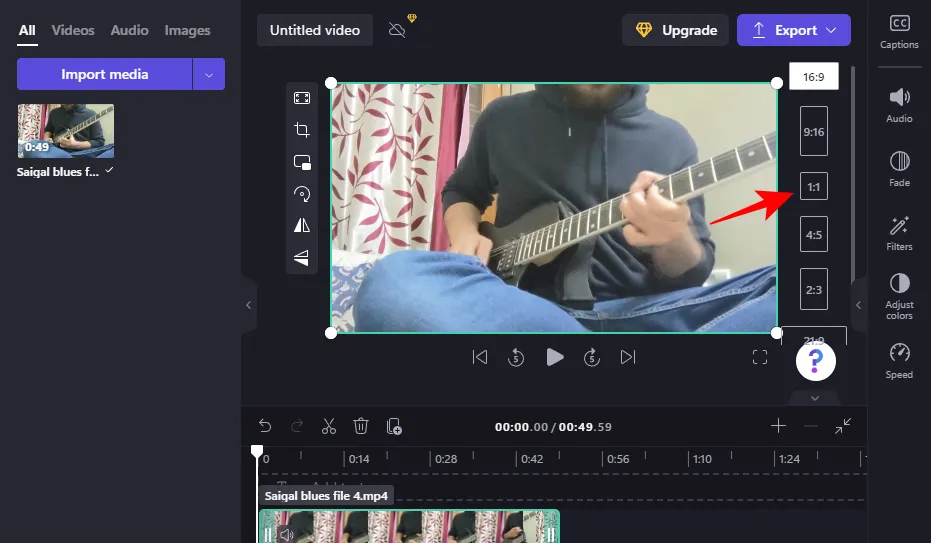This screenshot has height=543, width=931.
Task: Select the Saigal blues media thumbnail
Action: [x=66, y=131]
